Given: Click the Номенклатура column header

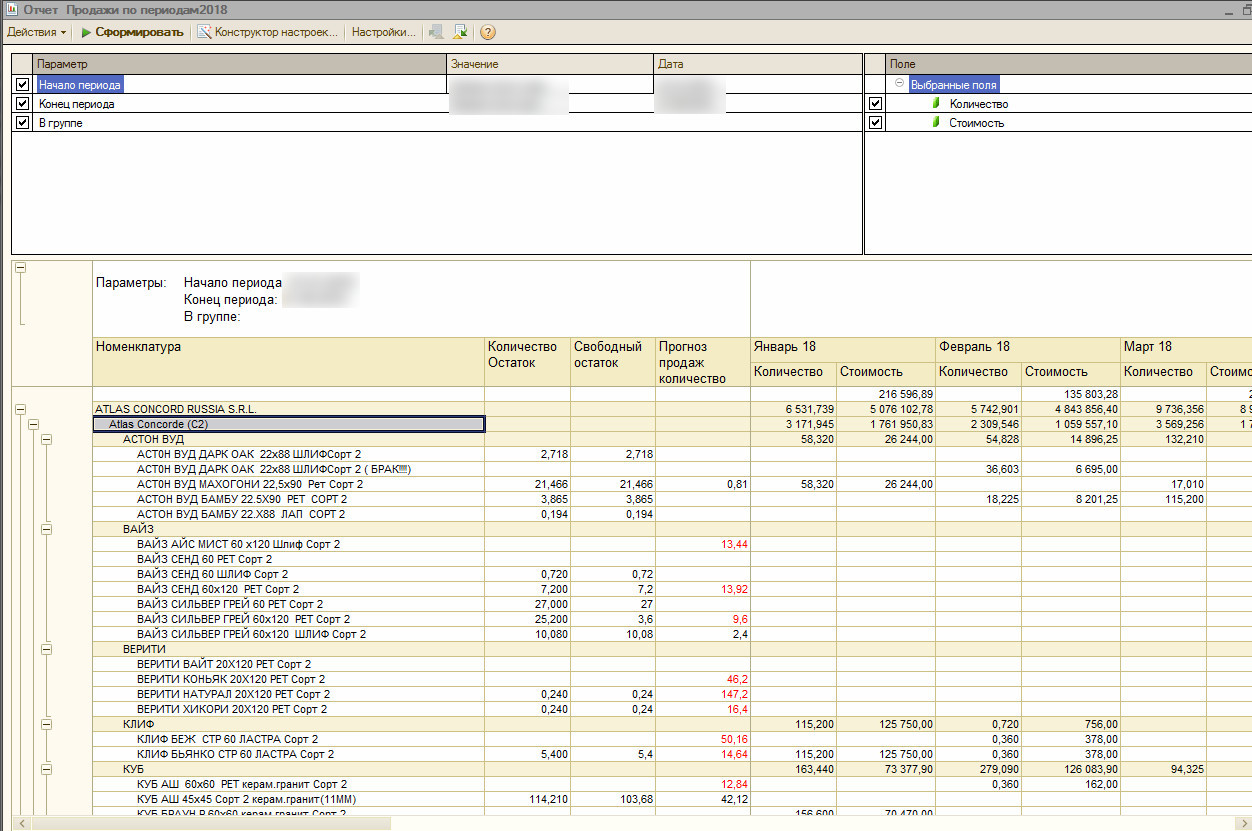Looking at the screenshot, I should [288, 347].
